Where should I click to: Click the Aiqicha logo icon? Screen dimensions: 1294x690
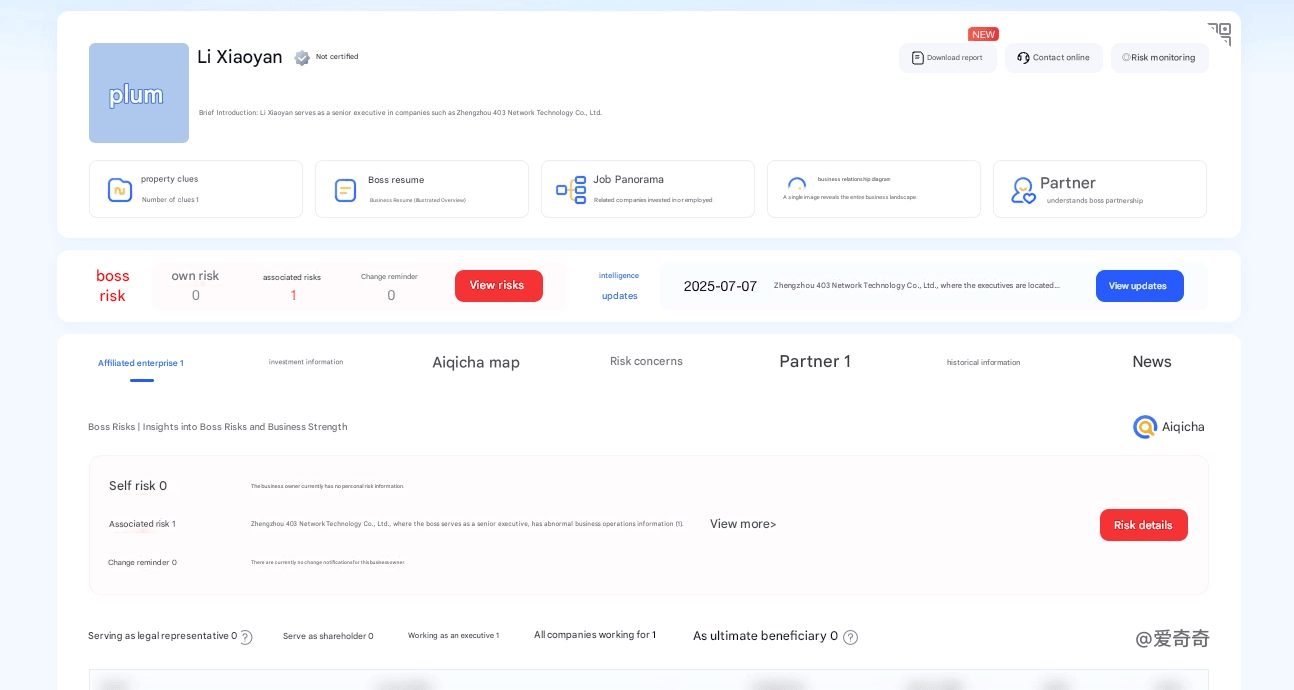pyautogui.click(x=1145, y=427)
